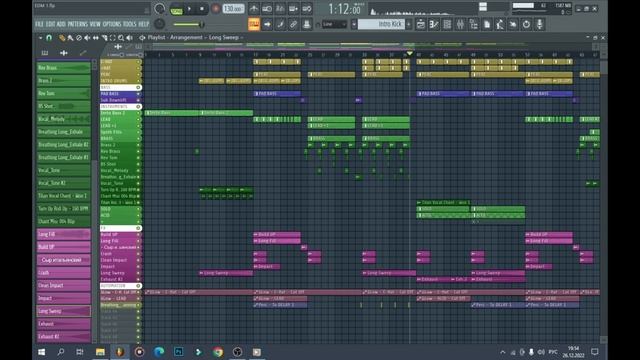Click the main volume knob at top
Viewport: 640px width, 360px height.
pos(160,9)
